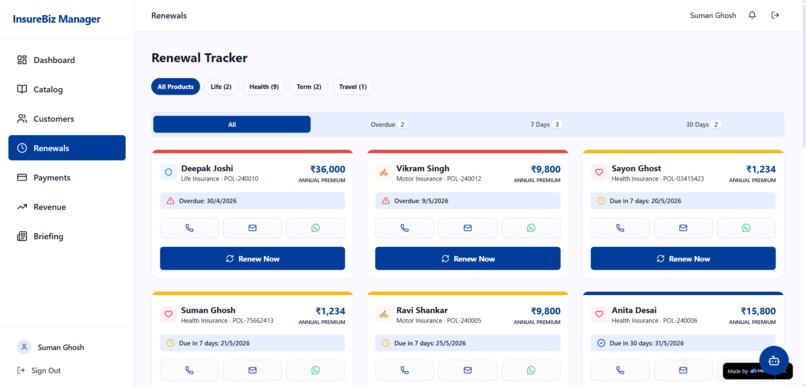Switch to the Overdue tab
Viewport: 806px width, 387px height.
tap(389, 124)
